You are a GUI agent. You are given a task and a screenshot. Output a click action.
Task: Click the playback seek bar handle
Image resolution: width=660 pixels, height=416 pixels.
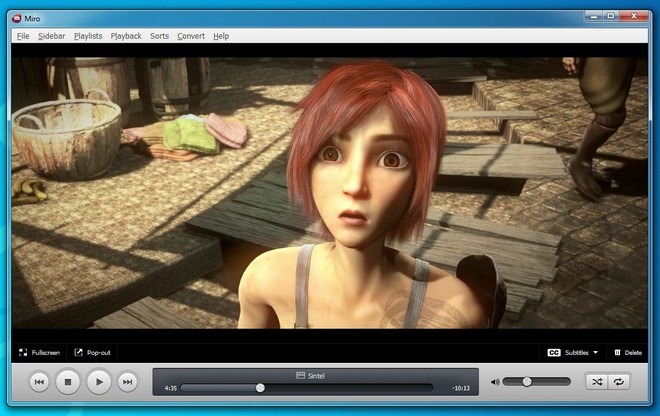tap(260, 388)
